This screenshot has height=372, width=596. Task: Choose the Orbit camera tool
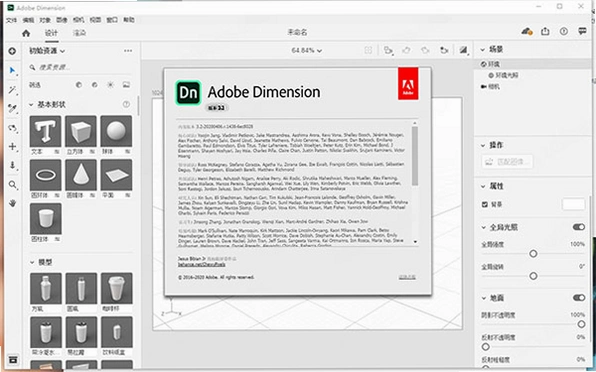(13, 128)
